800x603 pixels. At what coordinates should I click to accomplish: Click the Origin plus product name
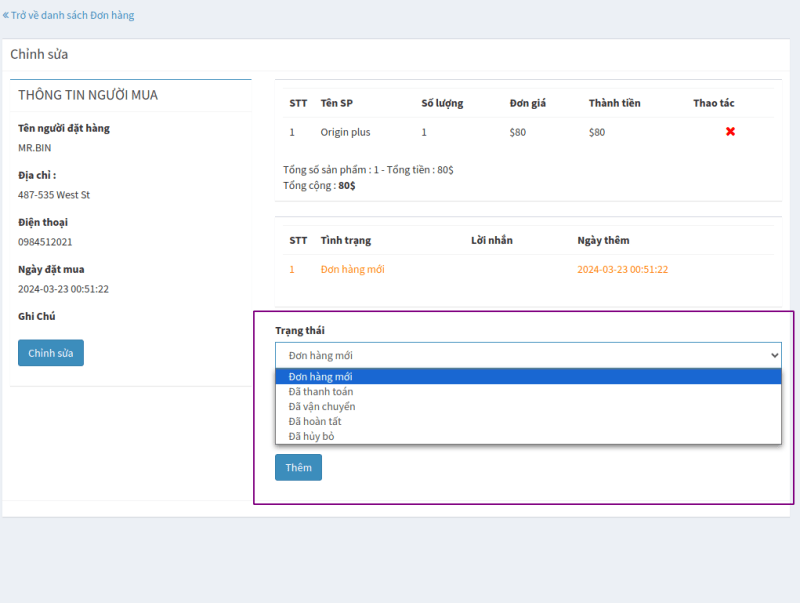pos(345,132)
